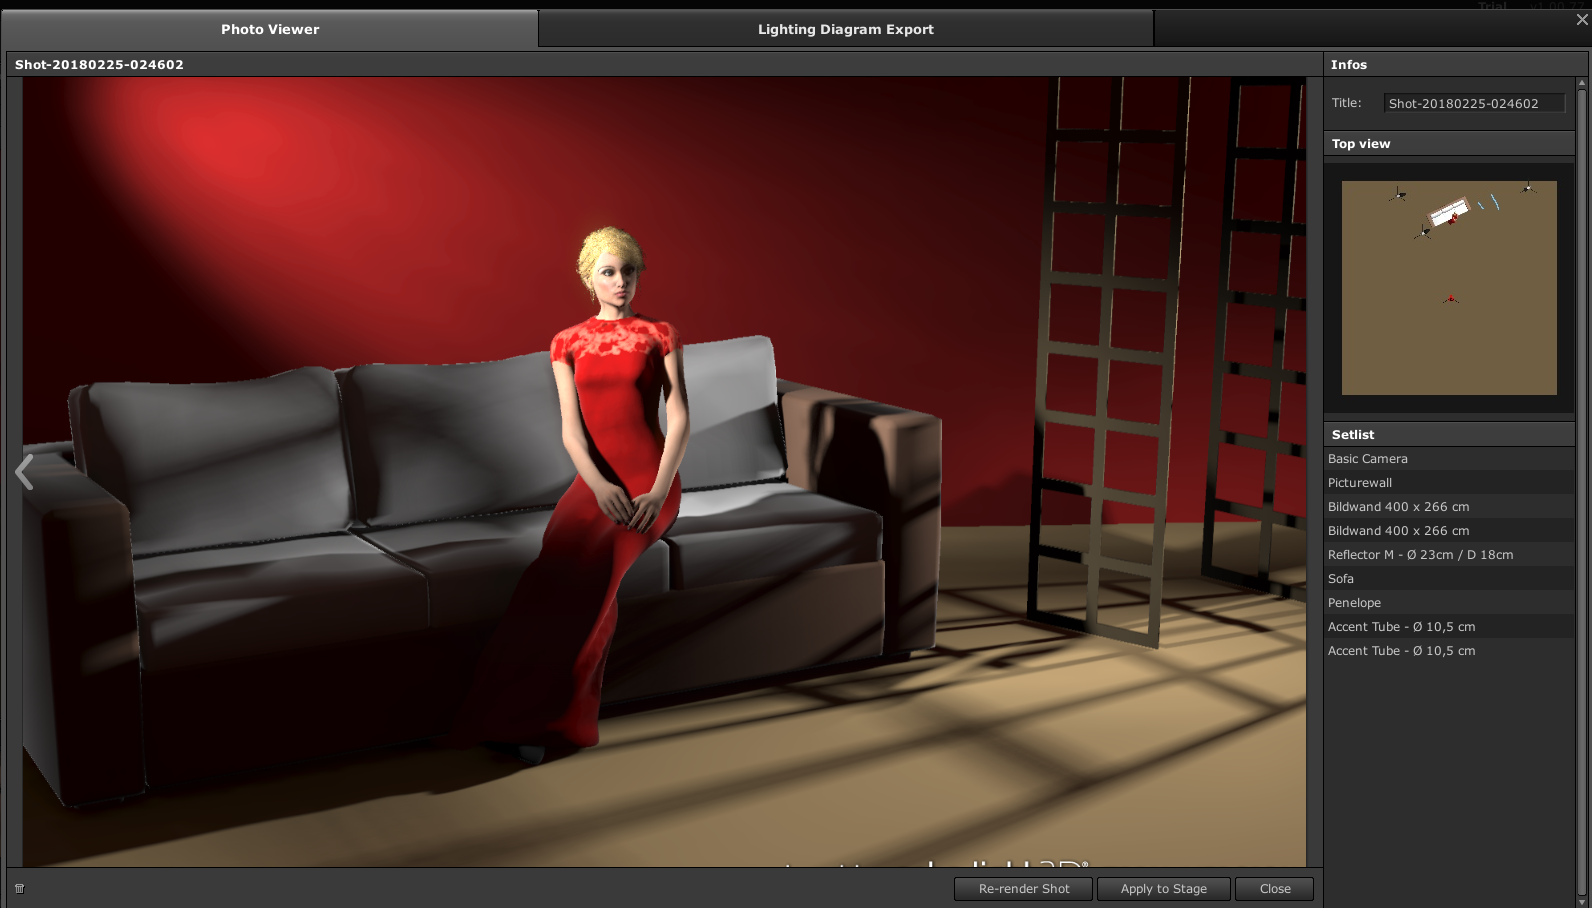The height and width of the screenshot is (908, 1592).
Task: Click the white sofa icon in Top view
Action: point(1448,212)
